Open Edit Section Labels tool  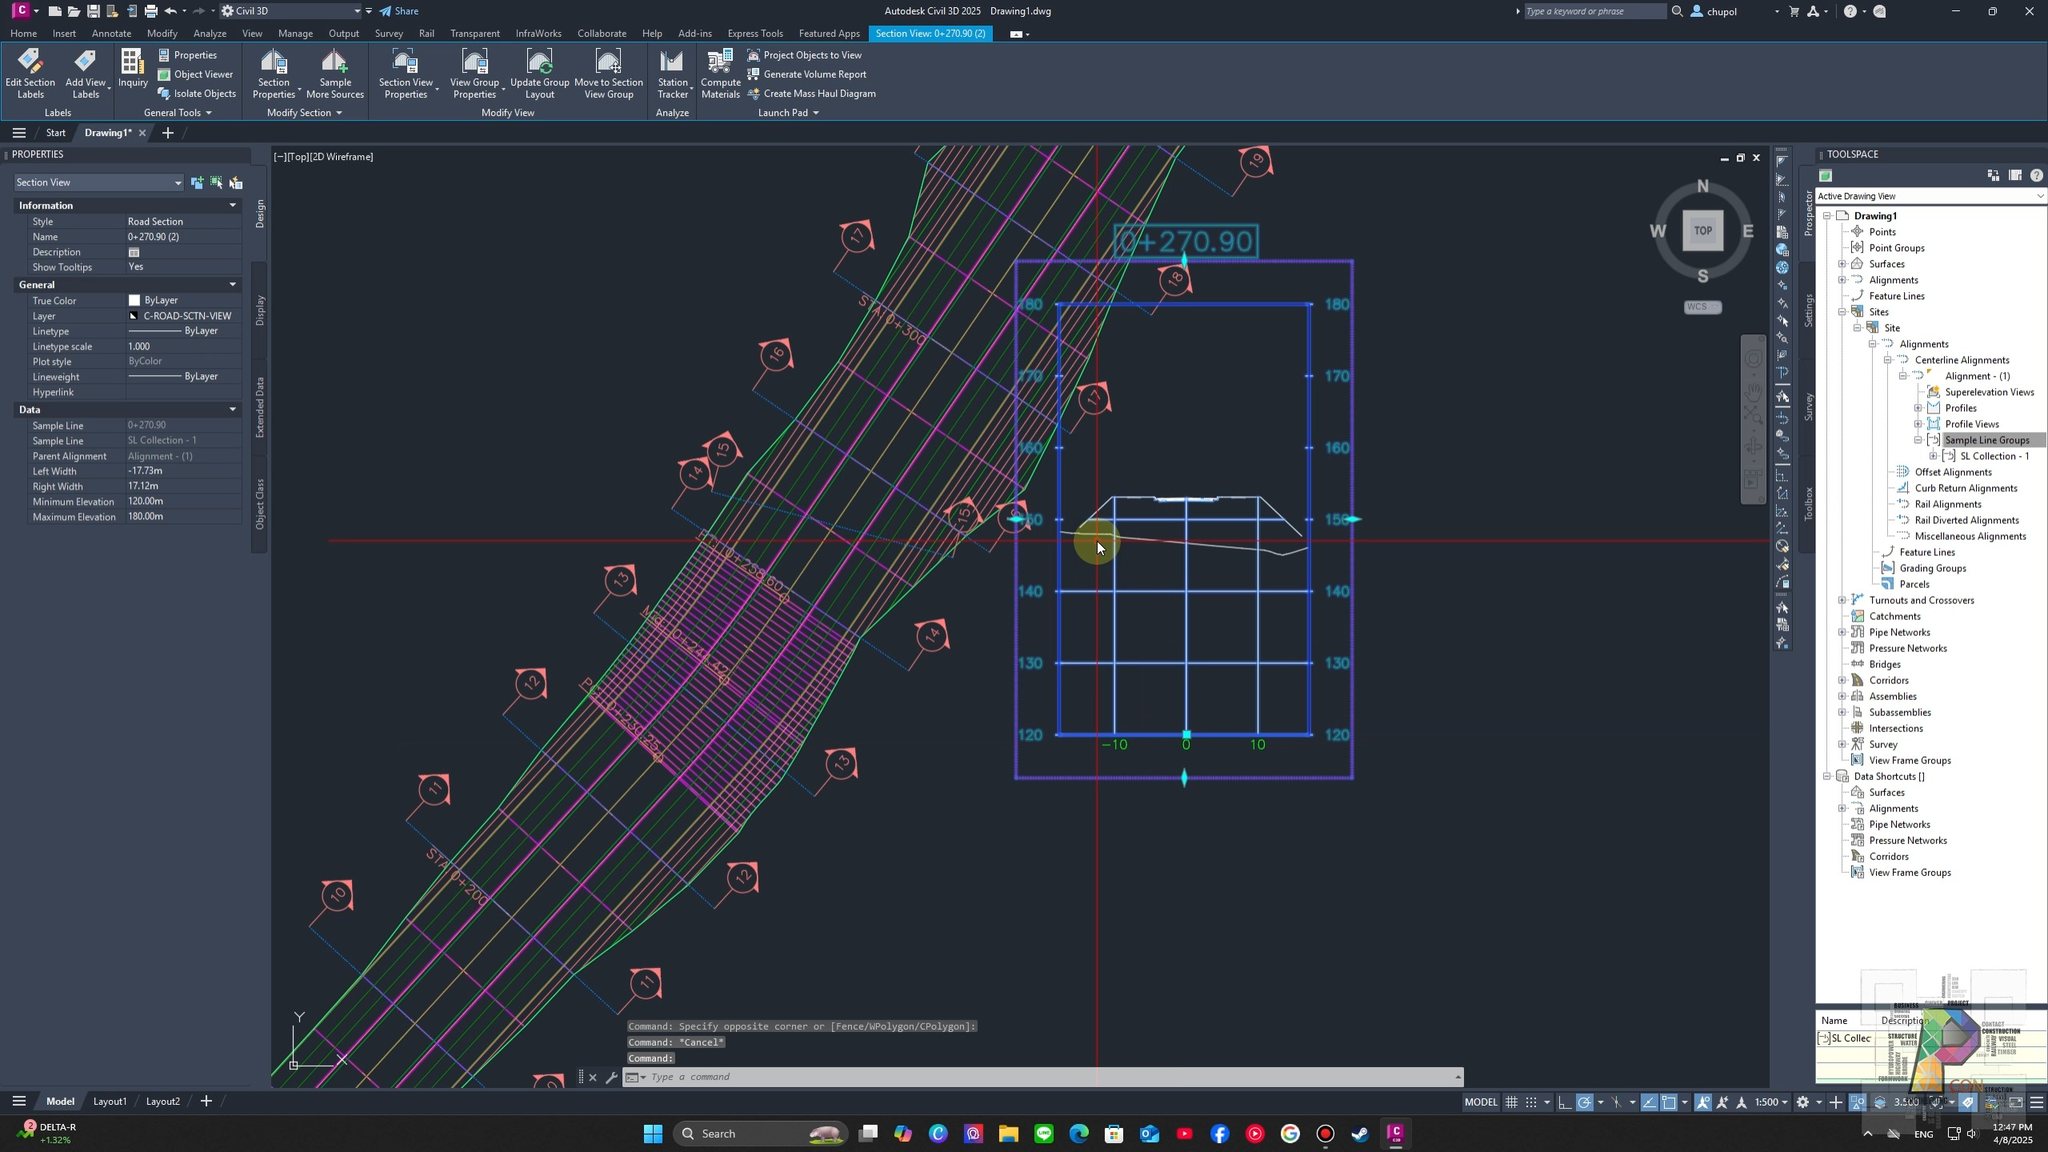click(30, 74)
